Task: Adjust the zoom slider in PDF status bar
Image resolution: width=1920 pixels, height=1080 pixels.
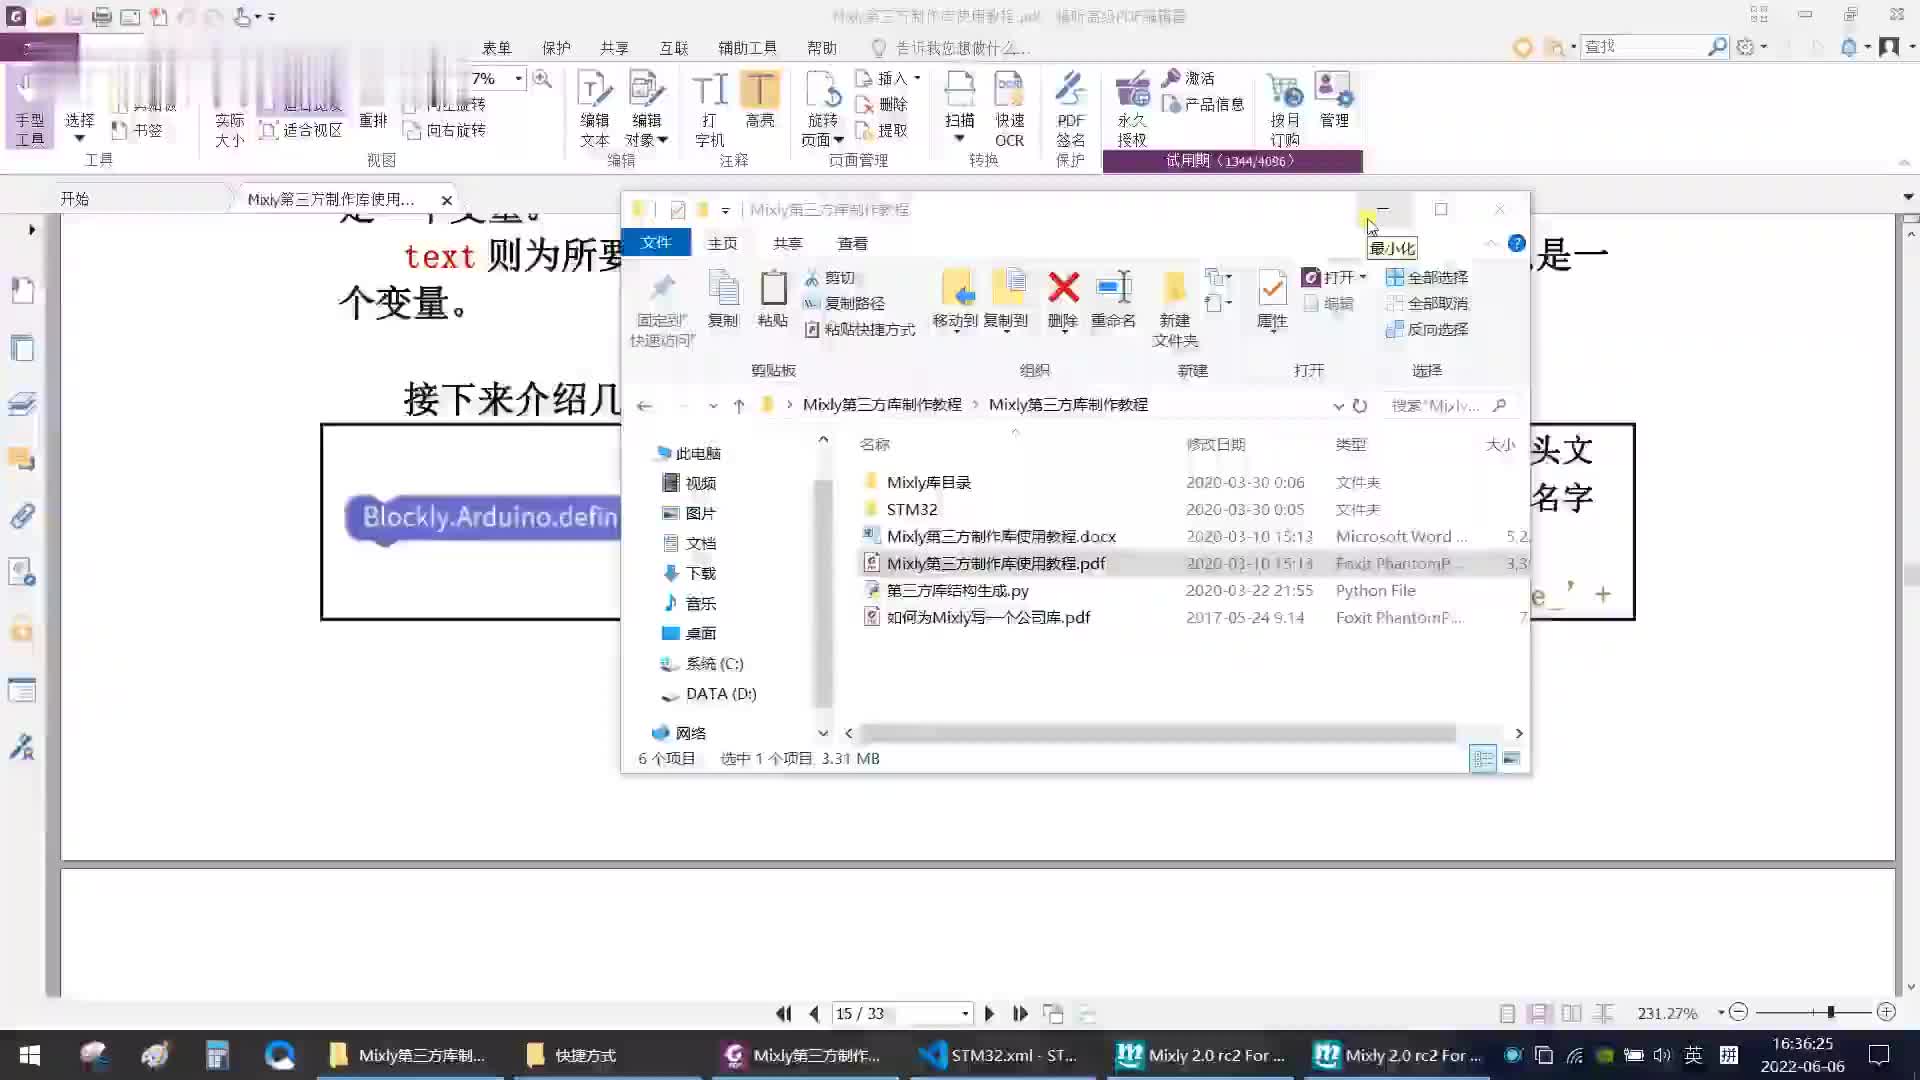Action: 1831,1012
